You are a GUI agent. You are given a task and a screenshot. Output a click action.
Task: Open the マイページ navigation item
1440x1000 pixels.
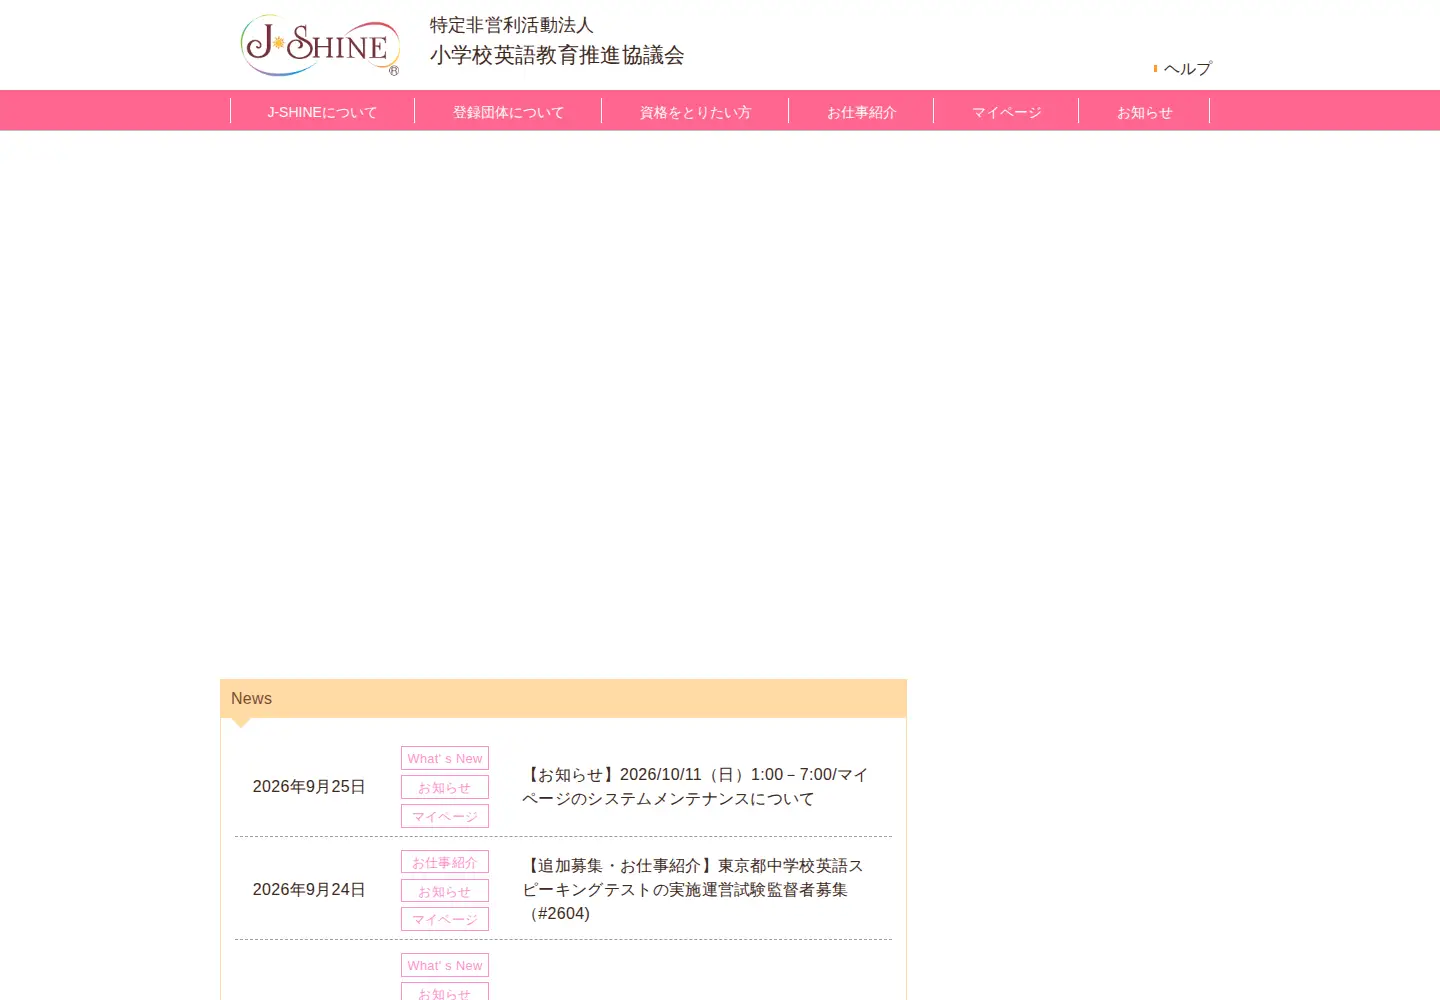click(1006, 112)
